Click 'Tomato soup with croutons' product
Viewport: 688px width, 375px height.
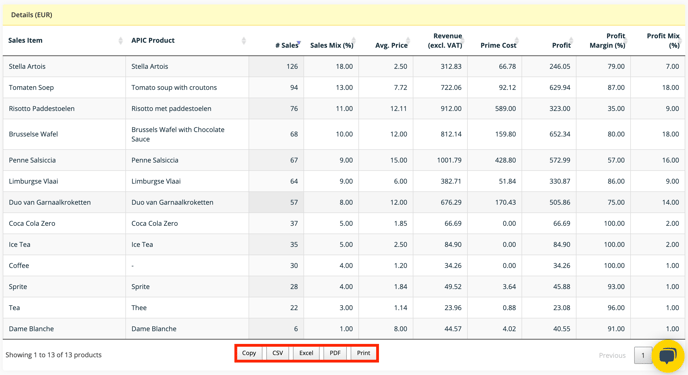174,88
